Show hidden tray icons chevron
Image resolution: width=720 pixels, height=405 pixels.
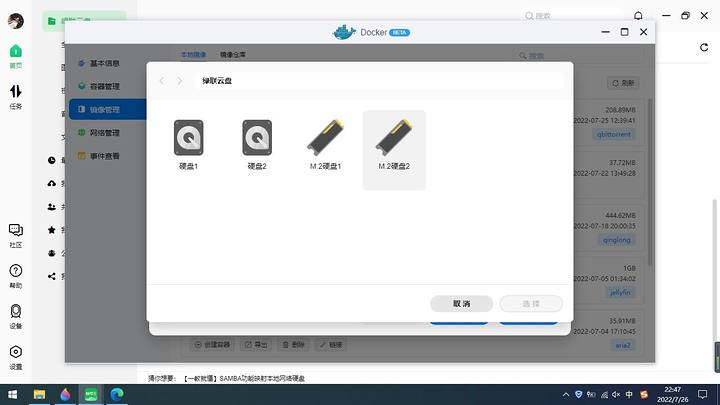(566, 394)
